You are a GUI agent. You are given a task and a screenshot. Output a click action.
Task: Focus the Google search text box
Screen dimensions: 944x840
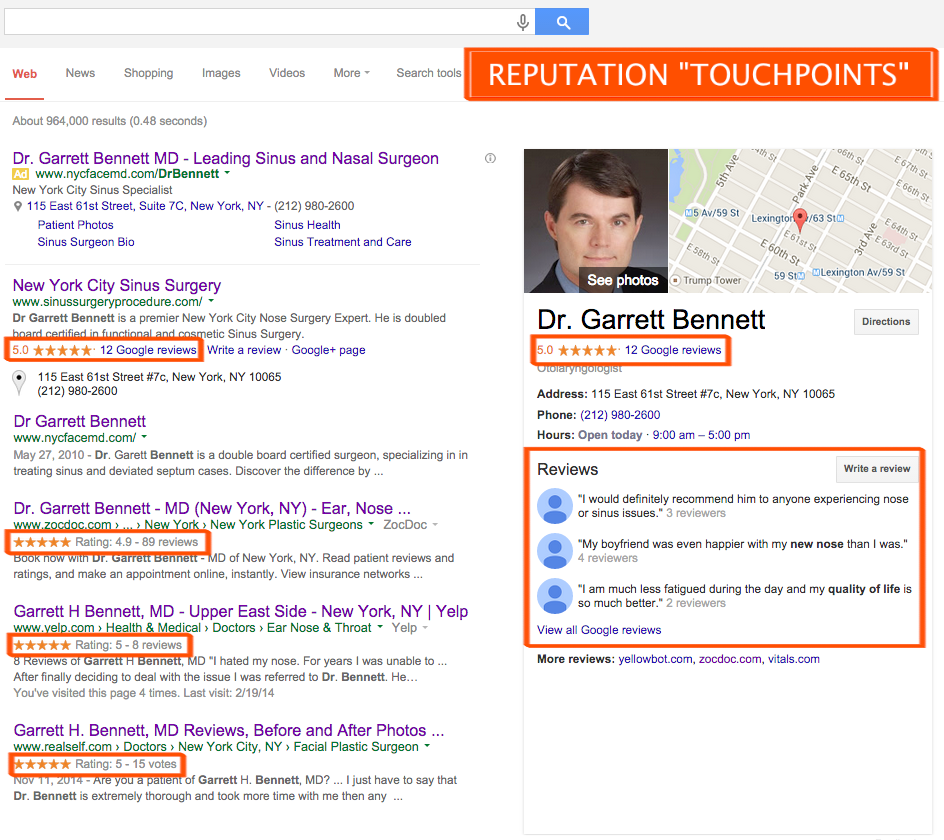(x=258, y=22)
